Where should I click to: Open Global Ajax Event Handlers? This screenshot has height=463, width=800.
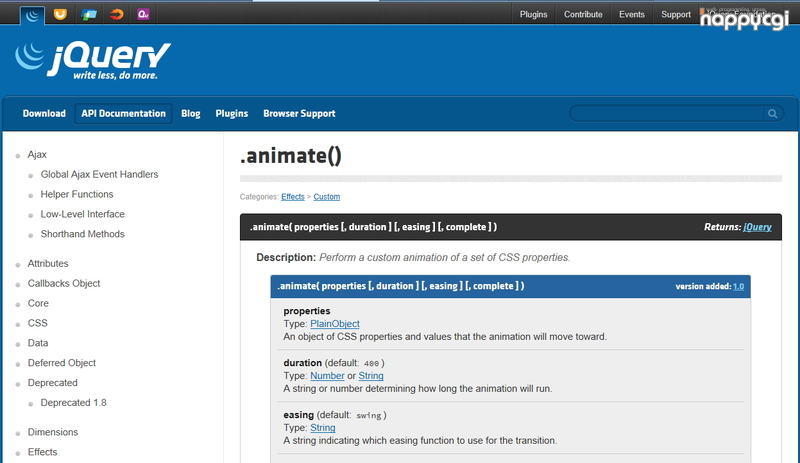99,174
